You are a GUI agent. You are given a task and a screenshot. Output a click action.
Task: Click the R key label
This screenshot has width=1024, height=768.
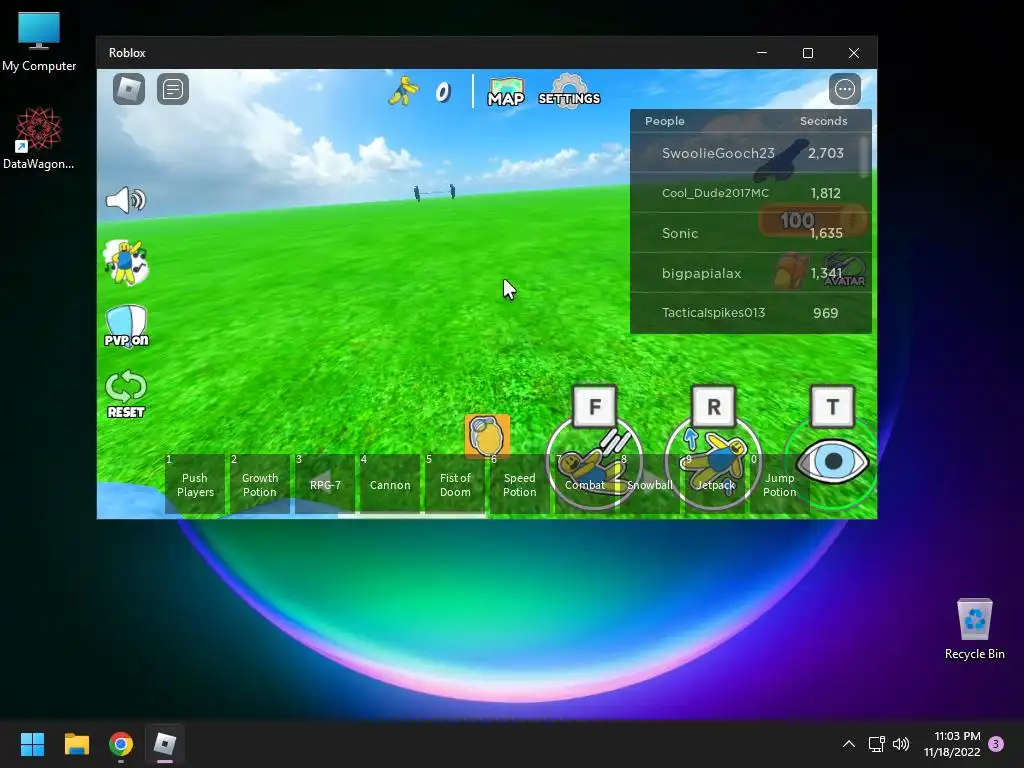[x=713, y=407]
